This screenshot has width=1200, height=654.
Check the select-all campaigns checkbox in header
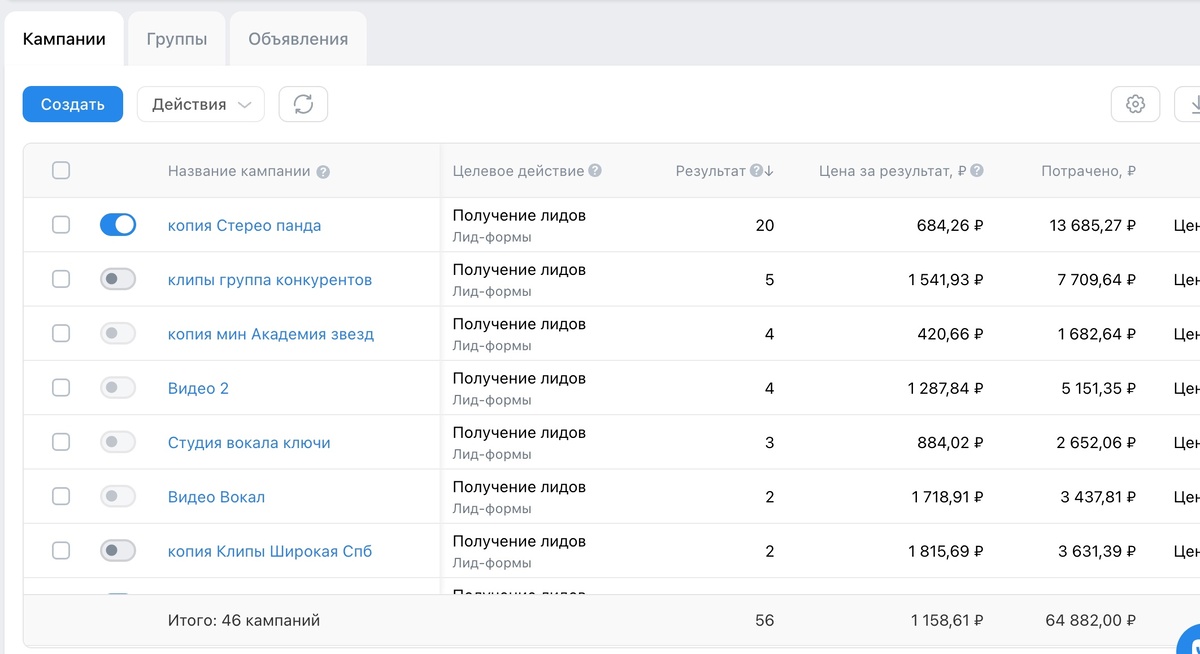point(61,170)
